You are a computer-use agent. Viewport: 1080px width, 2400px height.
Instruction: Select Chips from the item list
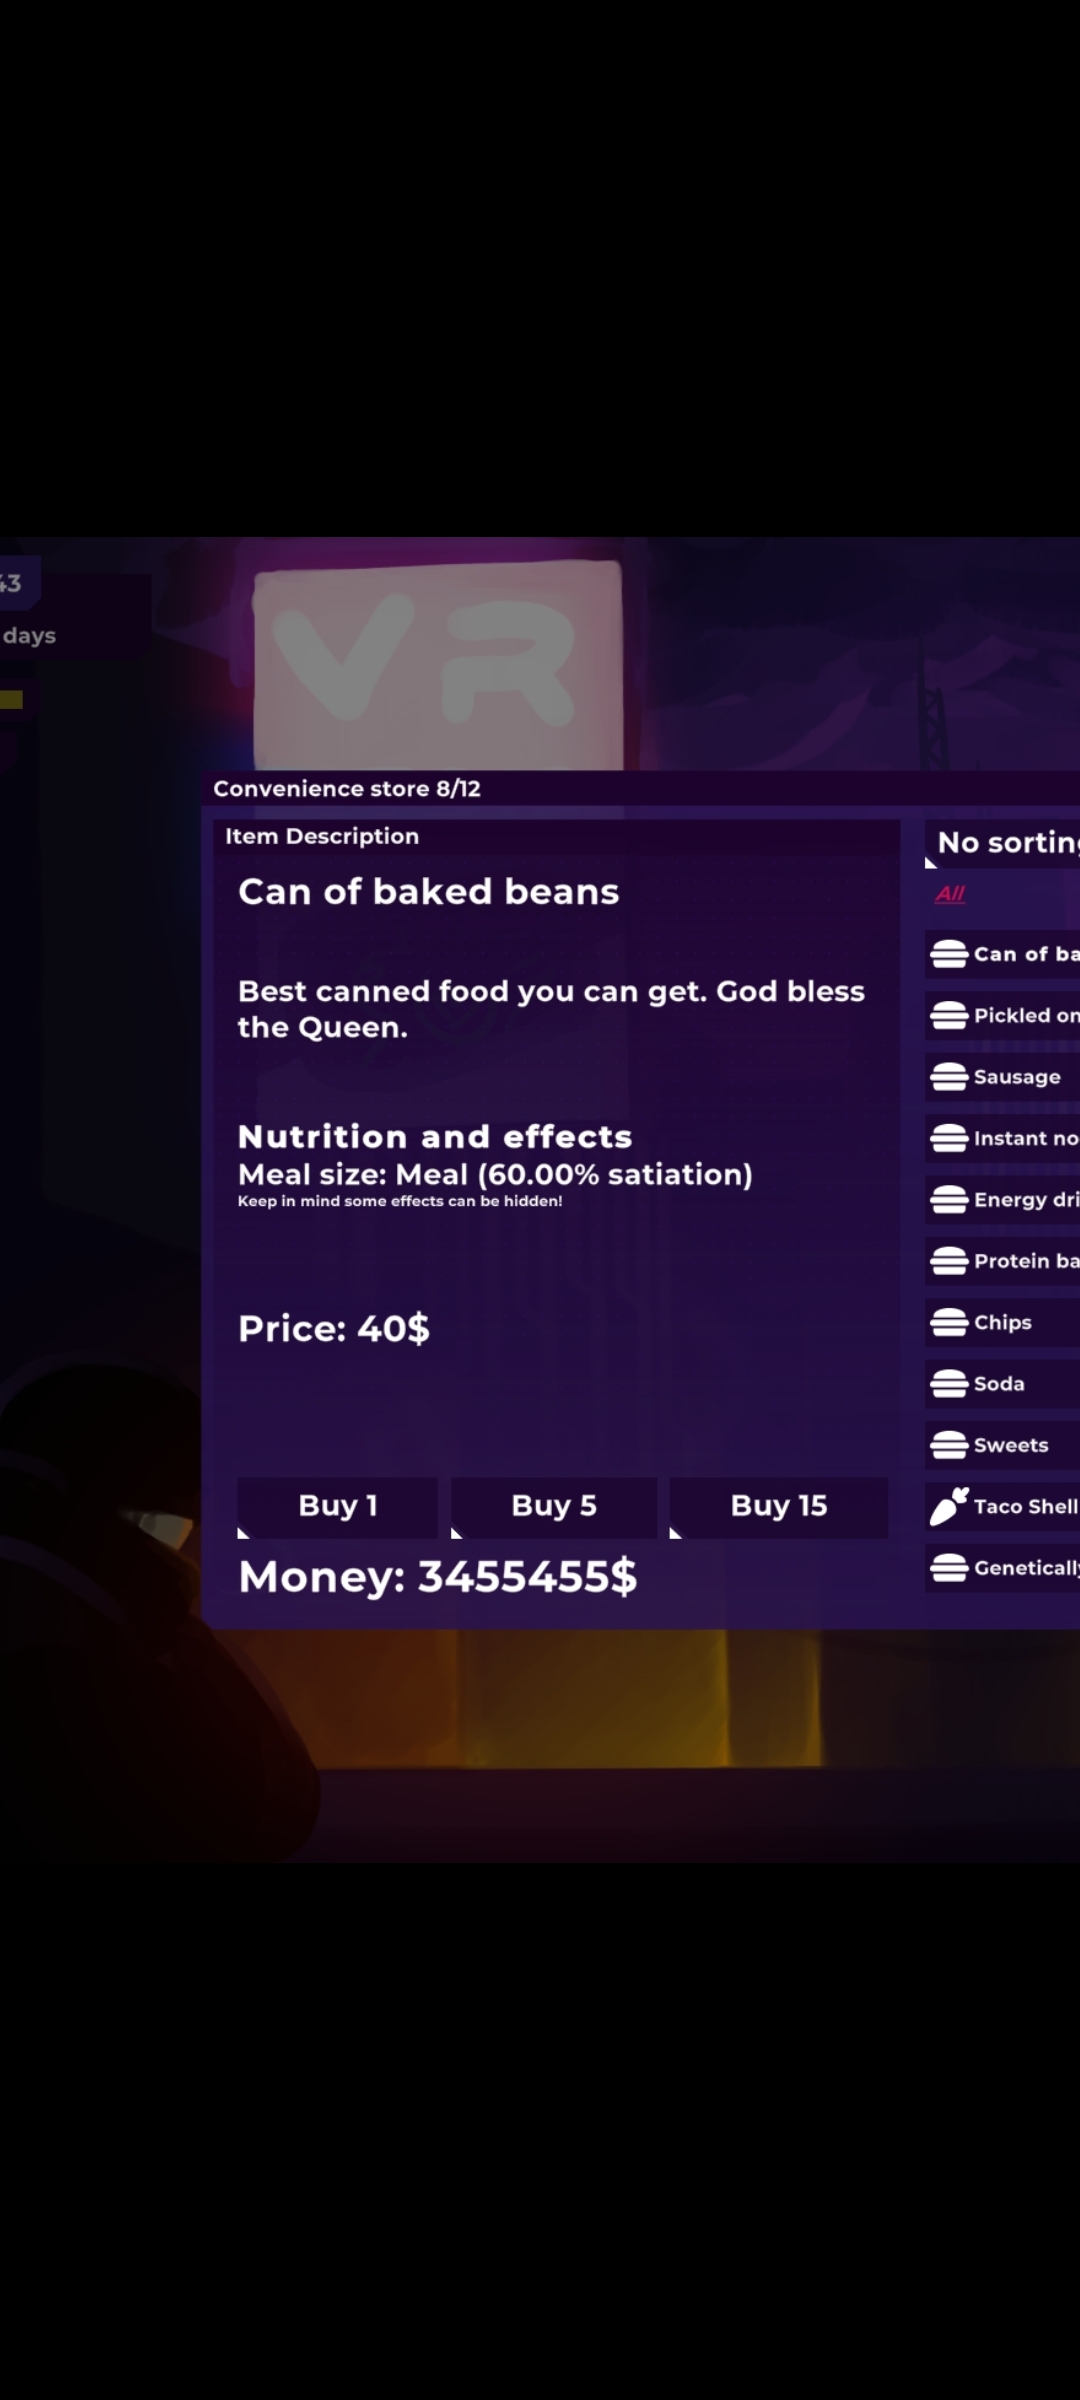(x=1003, y=1322)
